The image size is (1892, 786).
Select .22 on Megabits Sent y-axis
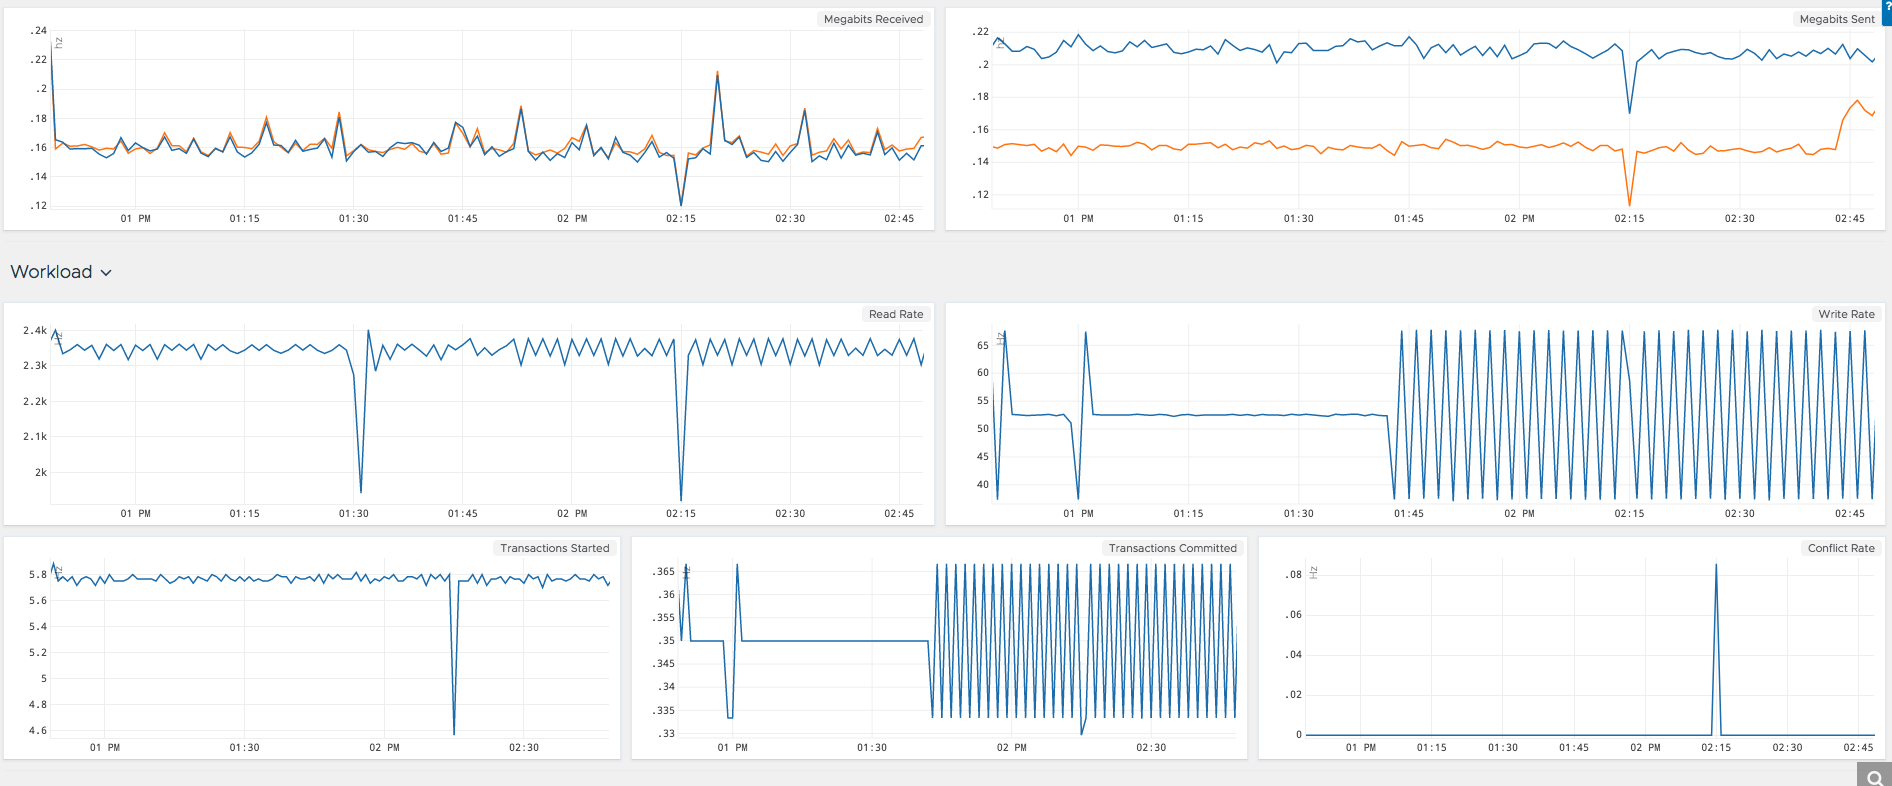pyautogui.click(x=980, y=31)
